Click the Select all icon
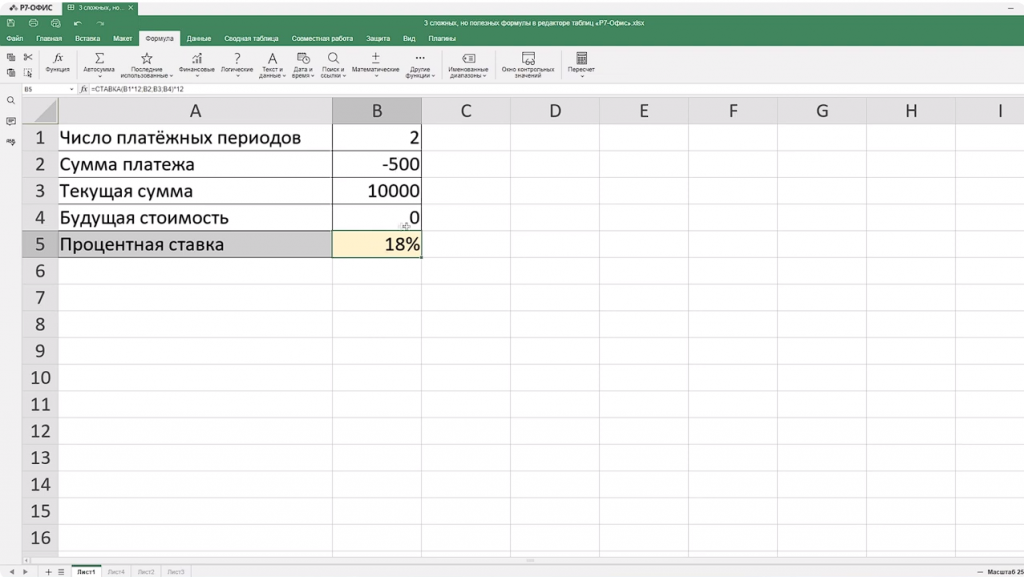 click(x=28, y=73)
